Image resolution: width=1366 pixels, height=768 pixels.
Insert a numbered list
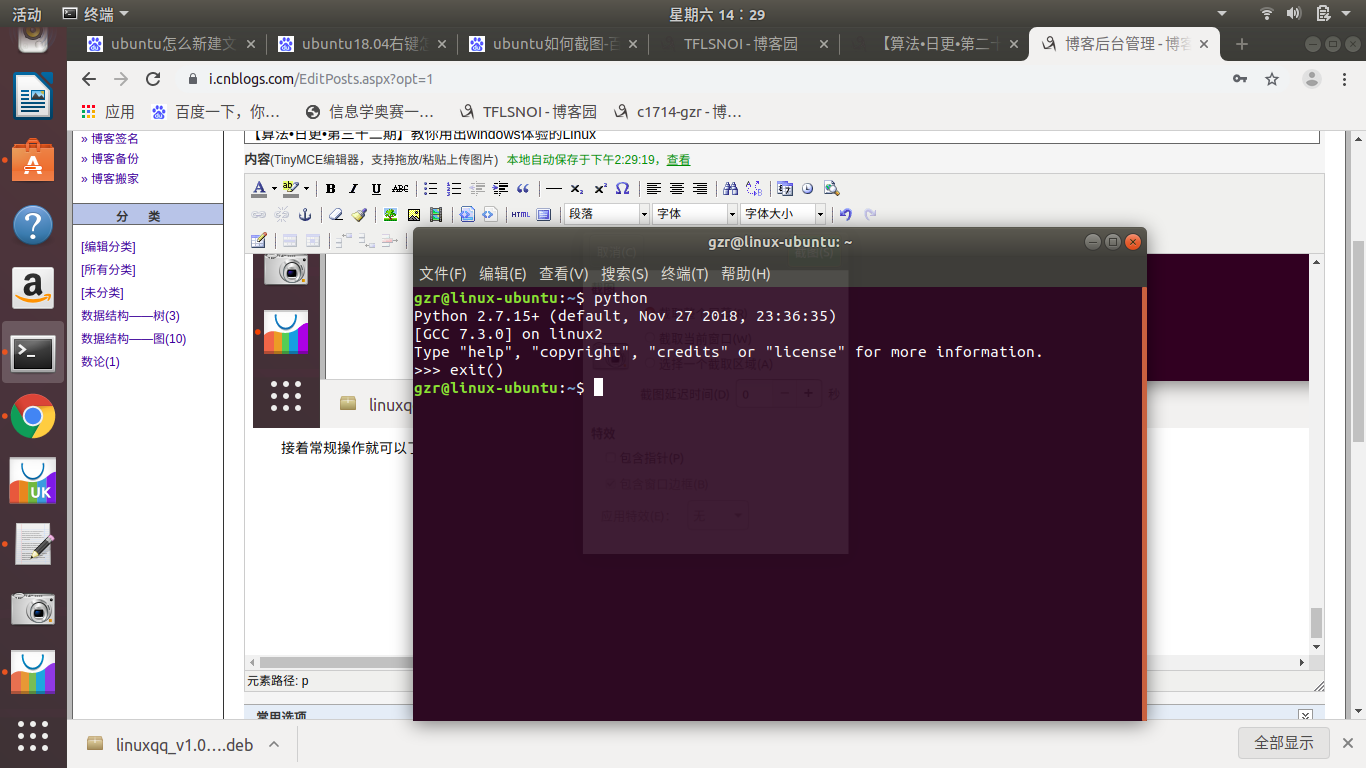454,189
